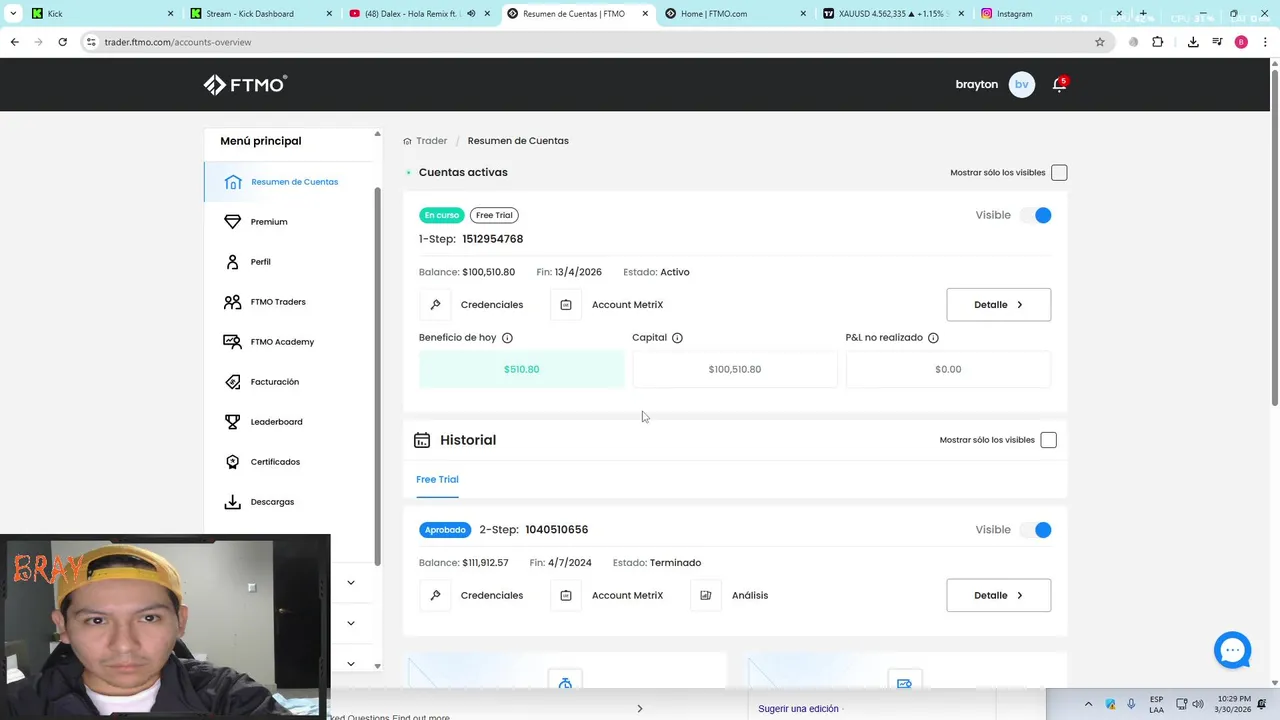Open Chrome three-dot menu
The width and height of the screenshot is (1280, 720).
pyautogui.click(x=1265, y=42)
